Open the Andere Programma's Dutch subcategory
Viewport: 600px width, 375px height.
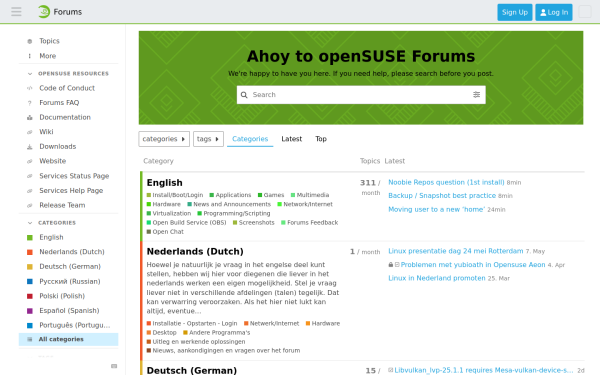(x=217, y=333)
